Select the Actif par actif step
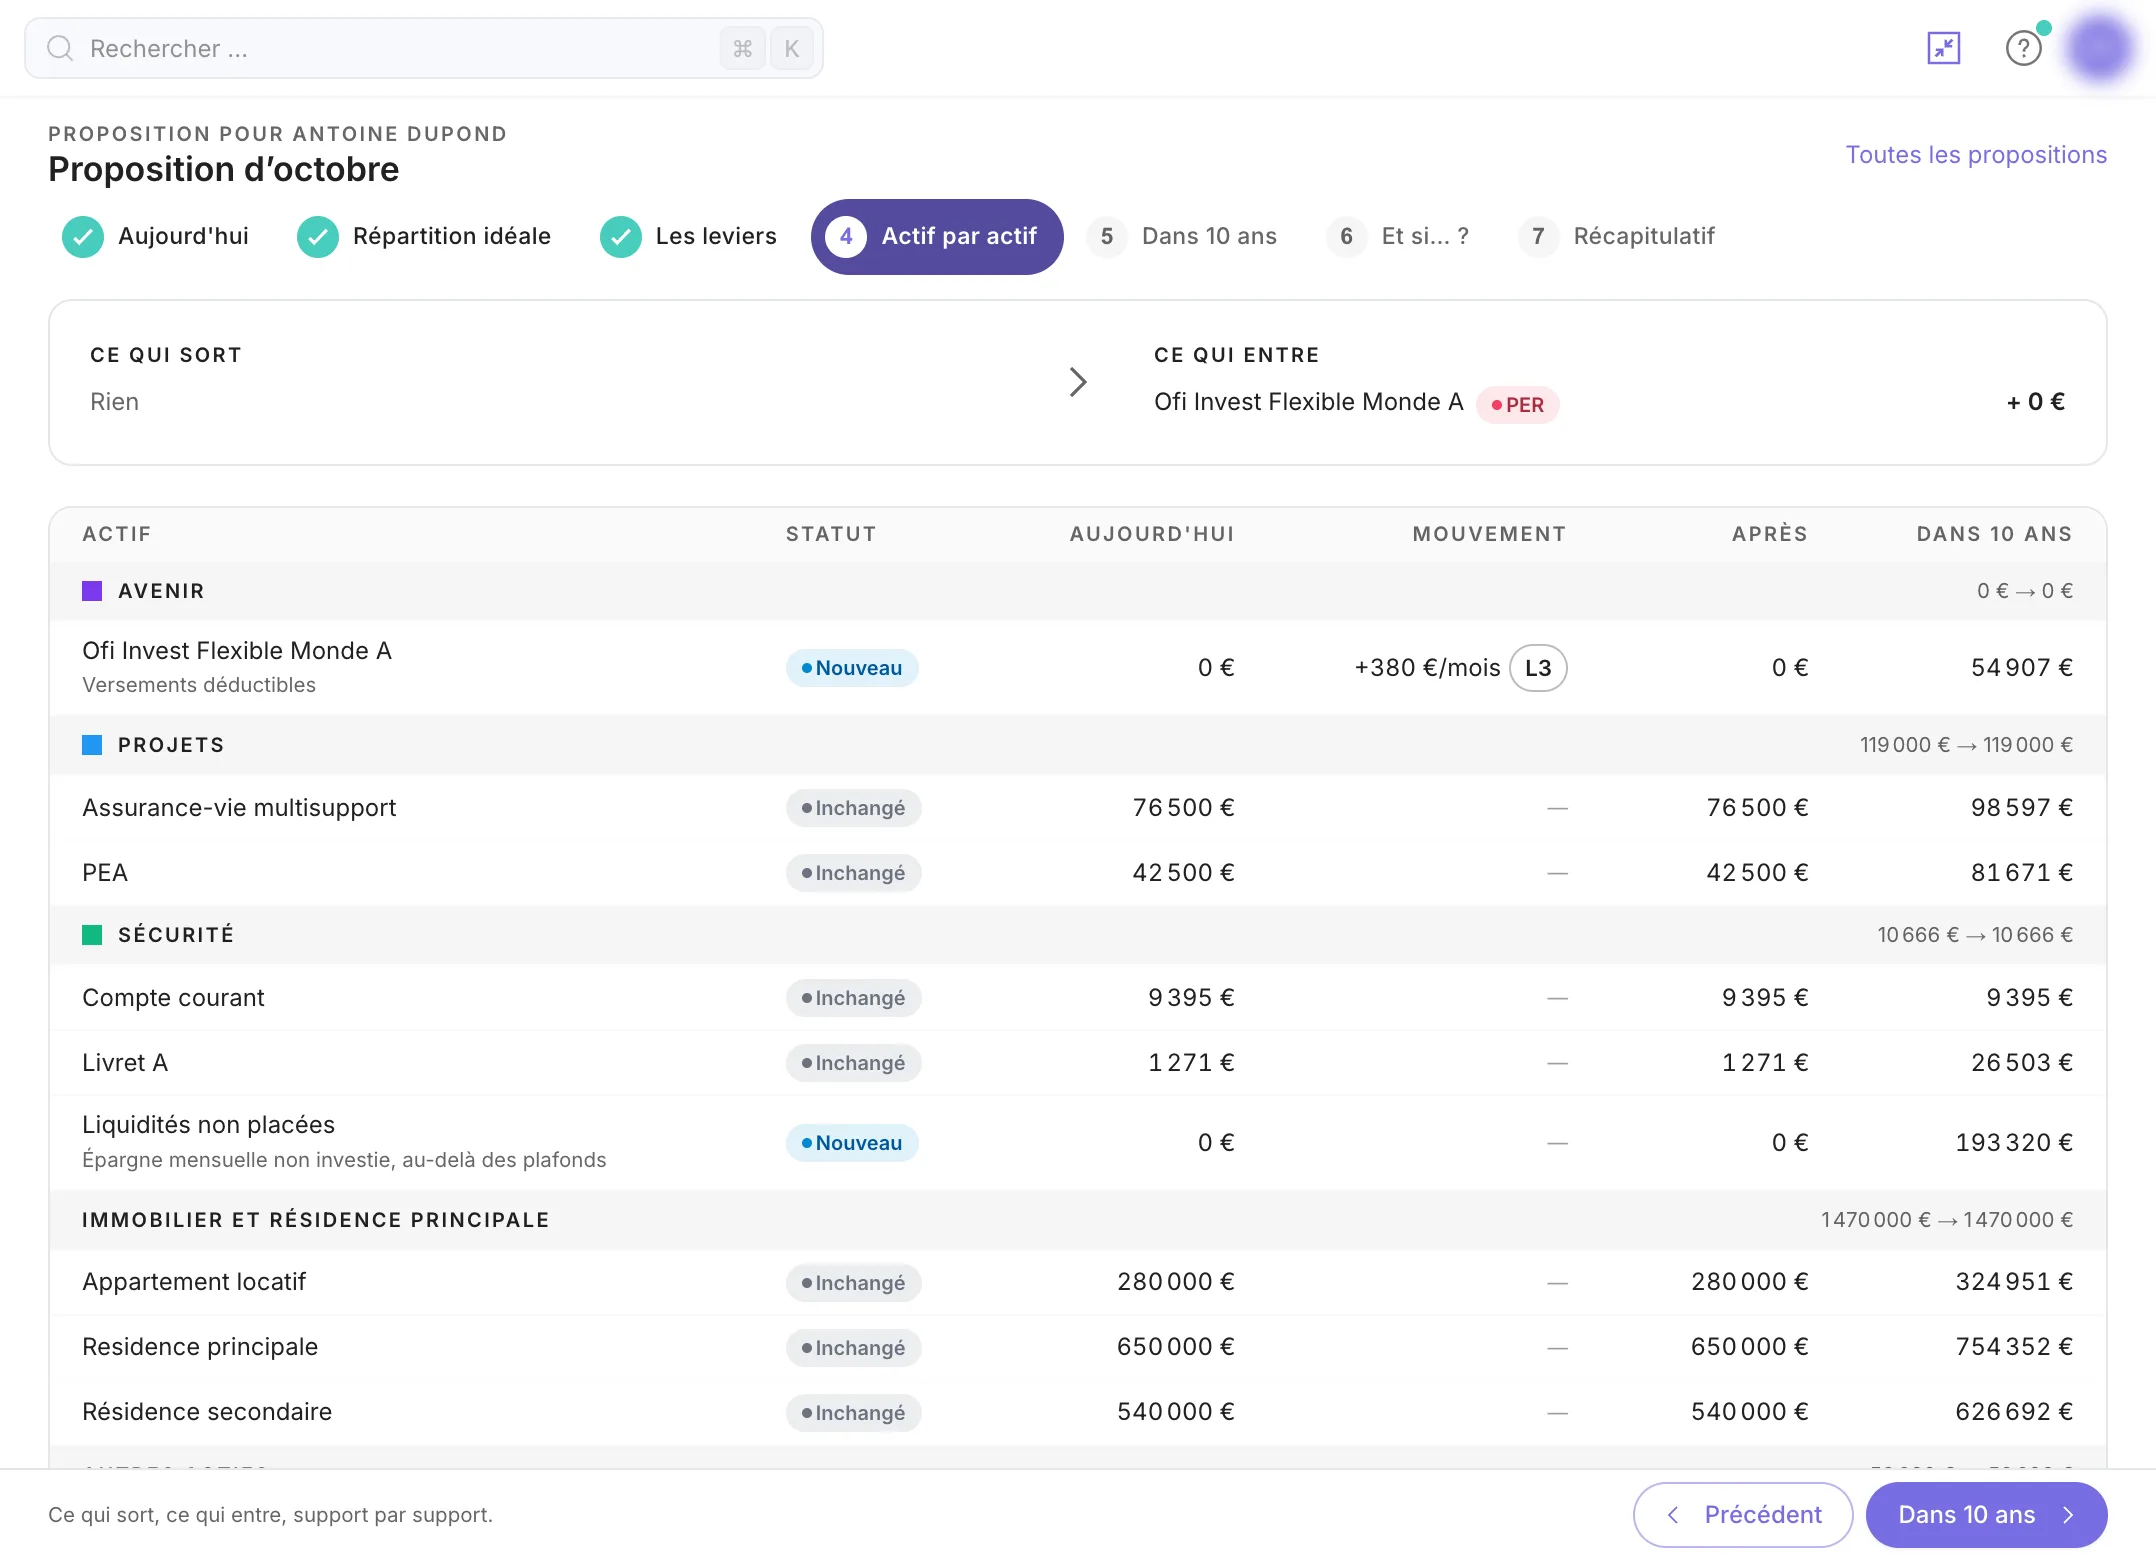 click(x=937, y=237)
